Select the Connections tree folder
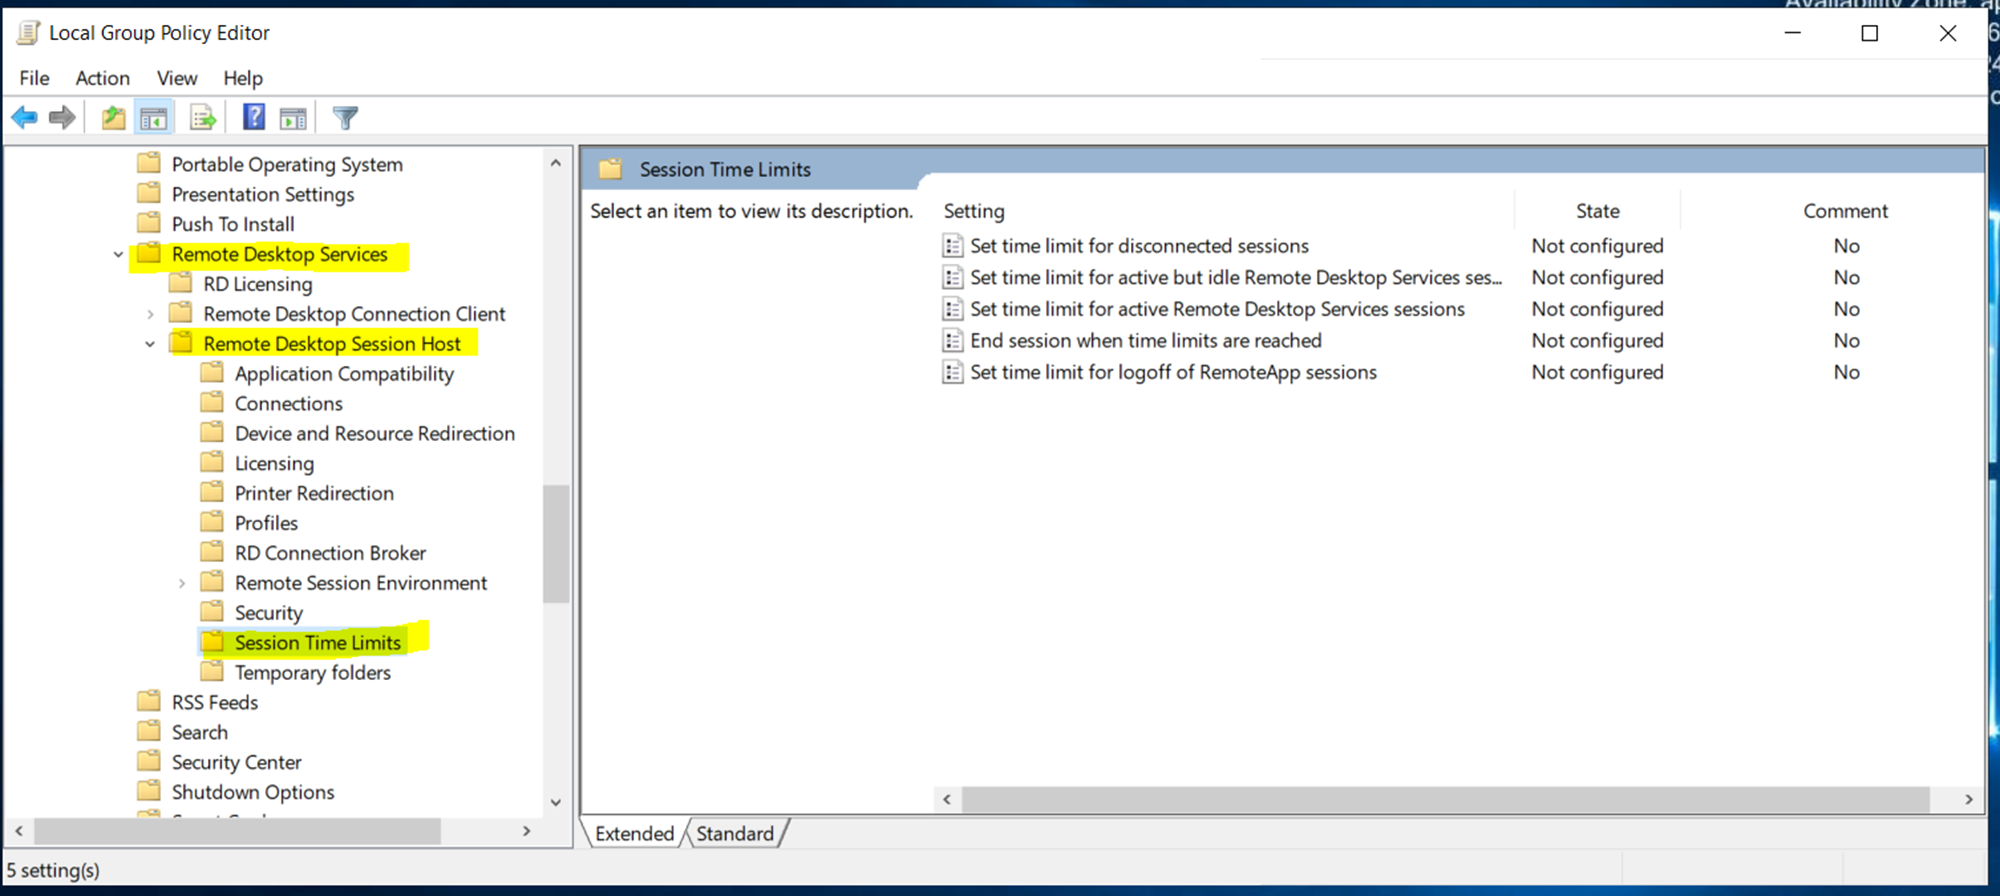The width and height of the screenshot is (2000, 896). coord(288,403)
